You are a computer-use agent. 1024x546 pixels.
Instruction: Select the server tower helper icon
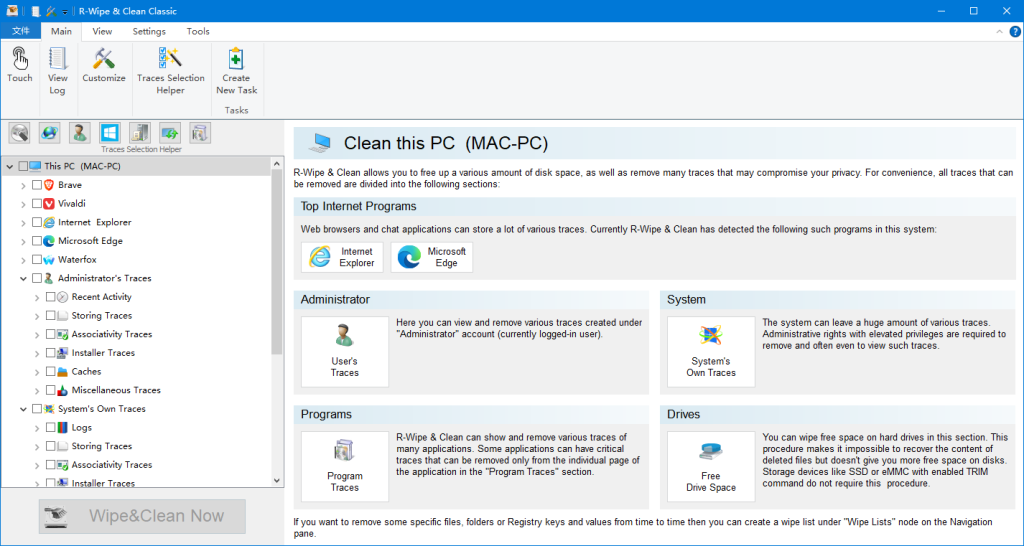pos(140,133)
